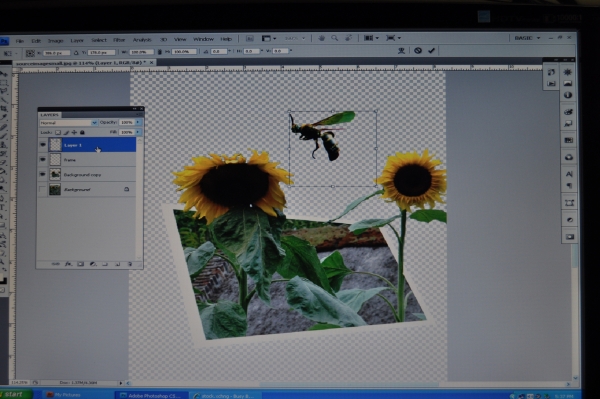This screenshot has width=600, height=399.
Task: Click the link layers icon in Layers panel
Action: tap(55, 264)
